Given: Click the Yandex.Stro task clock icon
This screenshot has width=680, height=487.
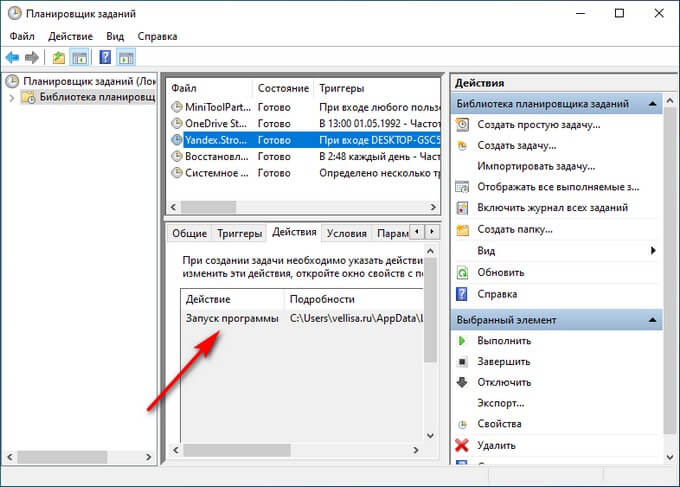Looking at the screenshot, I should pyautogui.click(x=177, y=140).
